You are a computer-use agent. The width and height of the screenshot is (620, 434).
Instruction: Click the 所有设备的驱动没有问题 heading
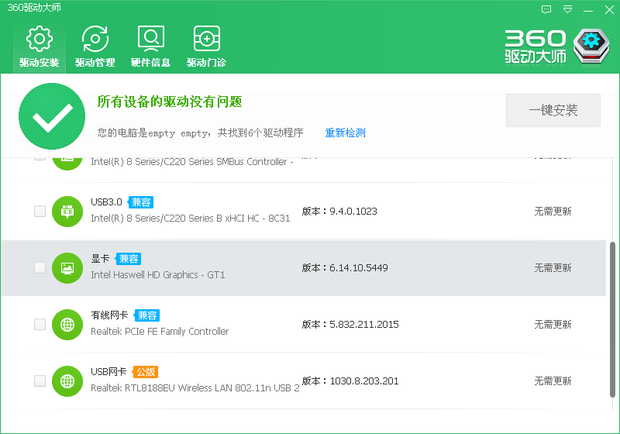(x=170, y=102)
